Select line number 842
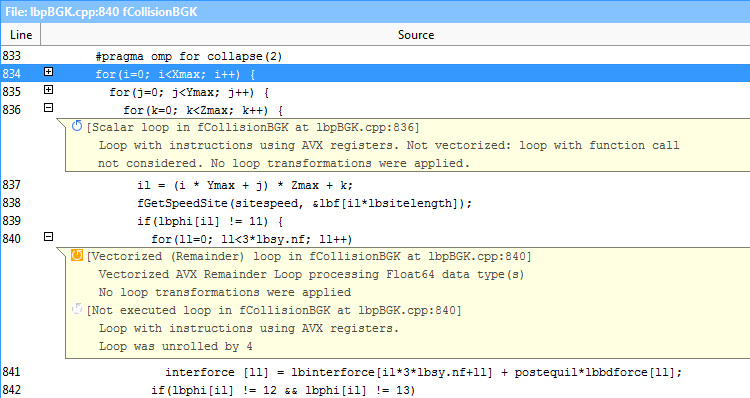Screen dimensions: 750x398 pos(11,390)
